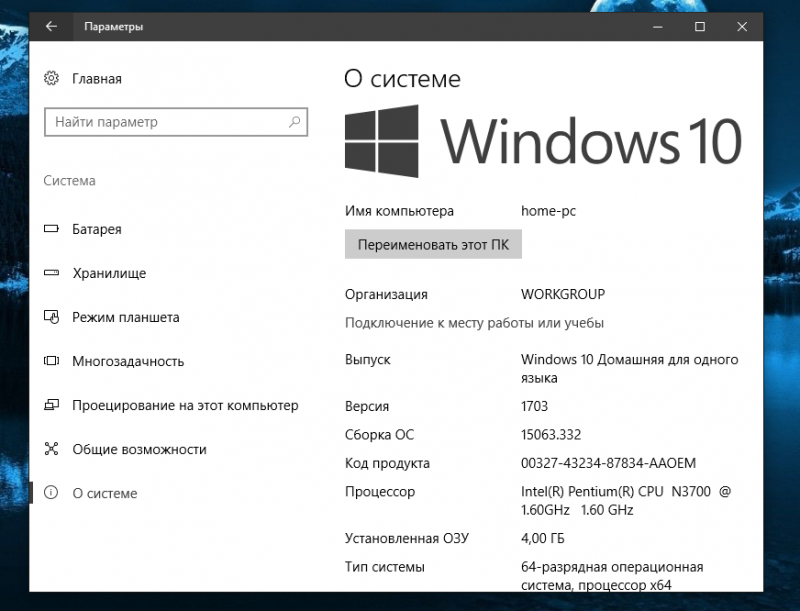Click the Параметры window title
This screenshot has height=611, width=800.
pyautogui.click(x=113, y=27)
